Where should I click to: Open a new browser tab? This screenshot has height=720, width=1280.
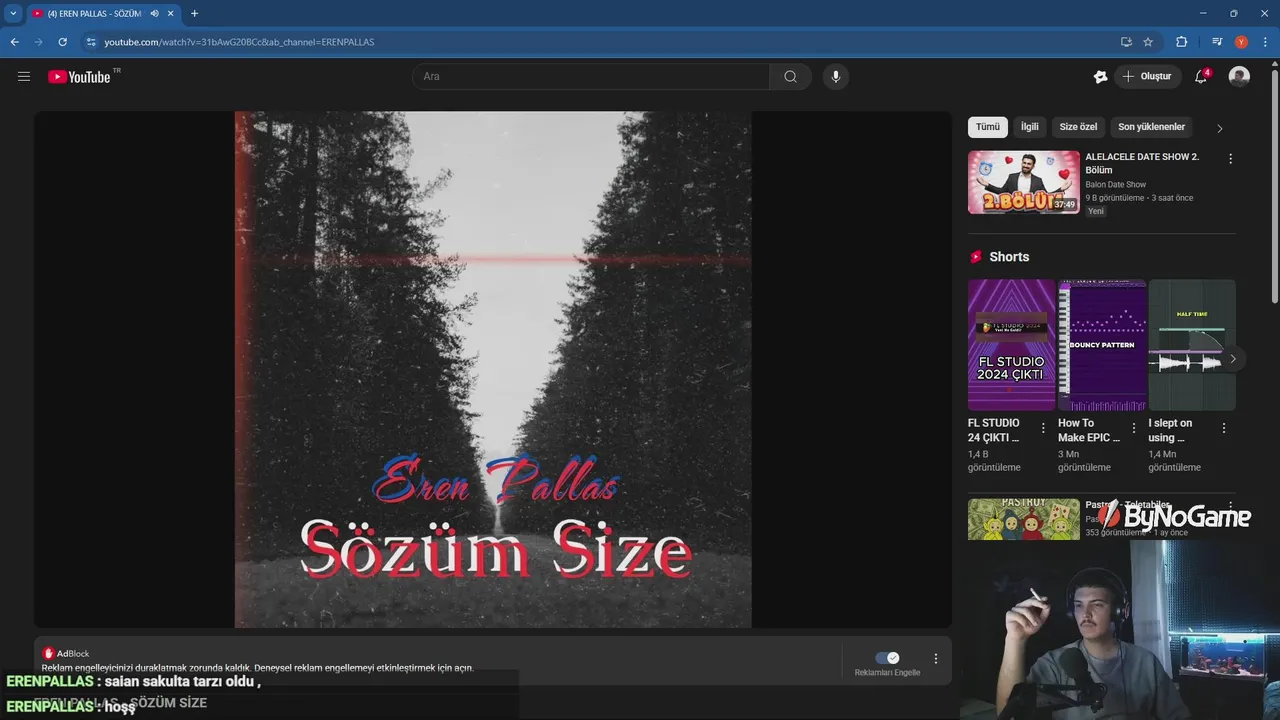[194, 13]
